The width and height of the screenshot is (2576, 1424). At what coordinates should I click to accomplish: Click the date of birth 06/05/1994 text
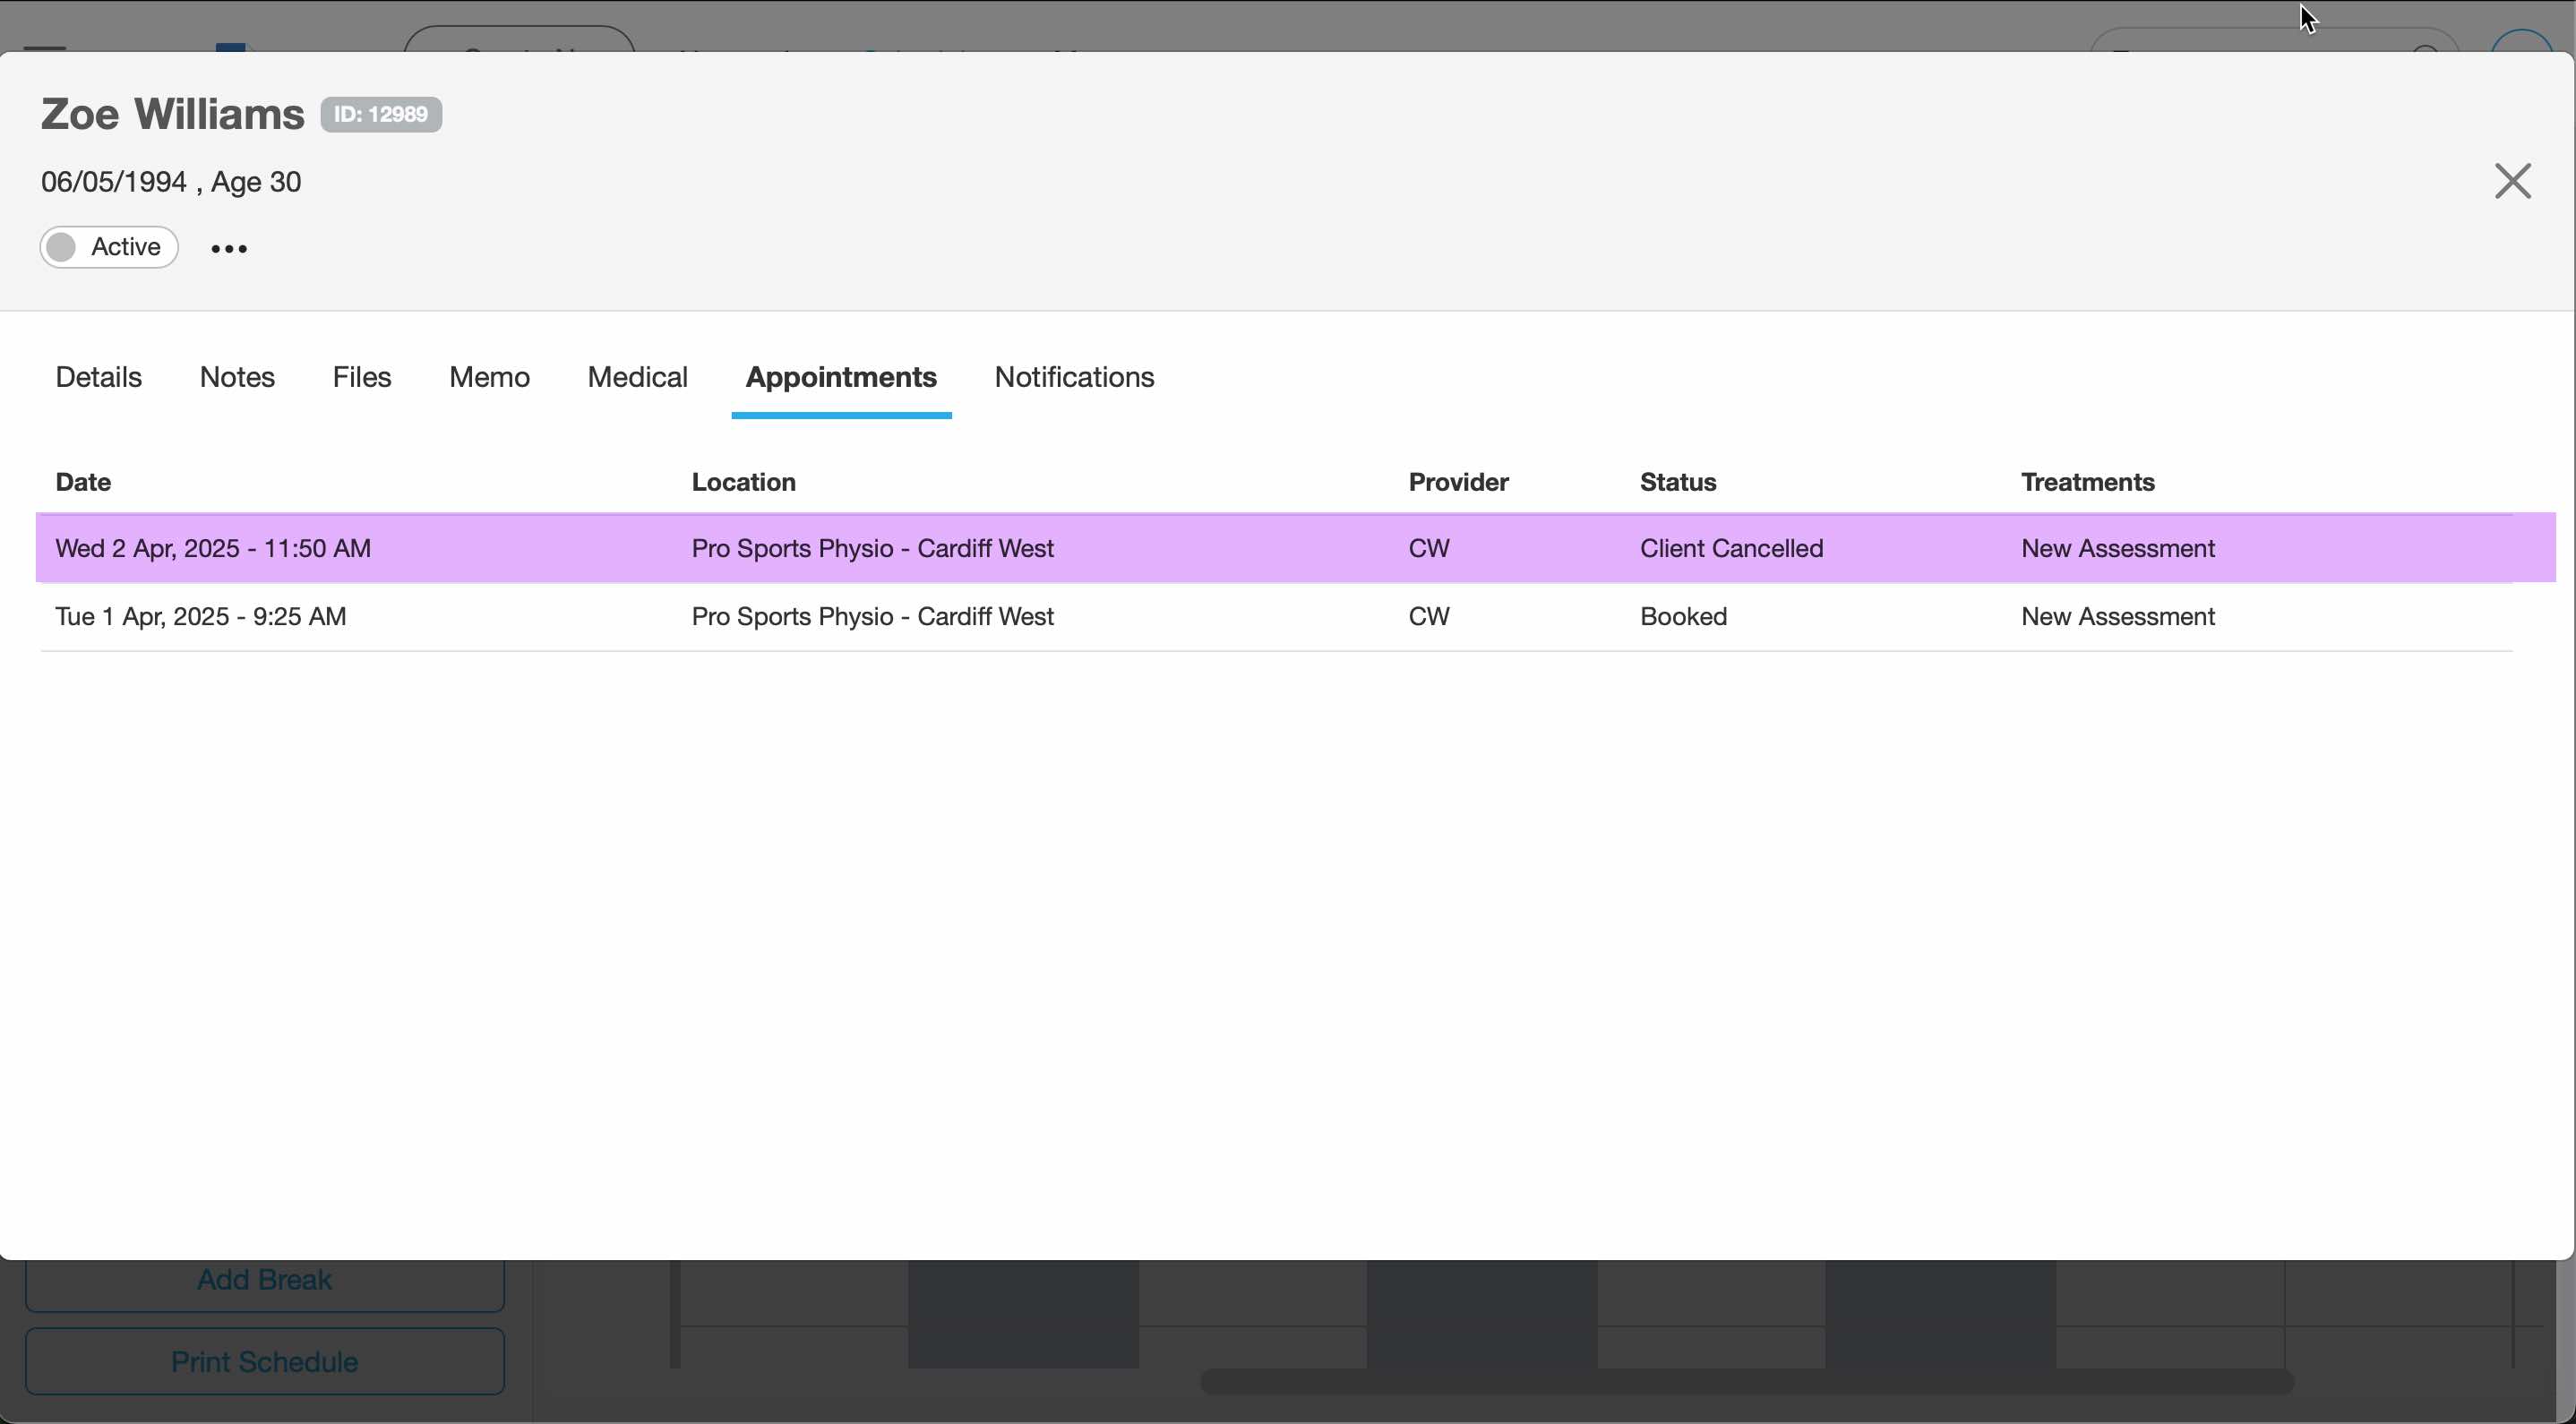(x=113, y=182)
